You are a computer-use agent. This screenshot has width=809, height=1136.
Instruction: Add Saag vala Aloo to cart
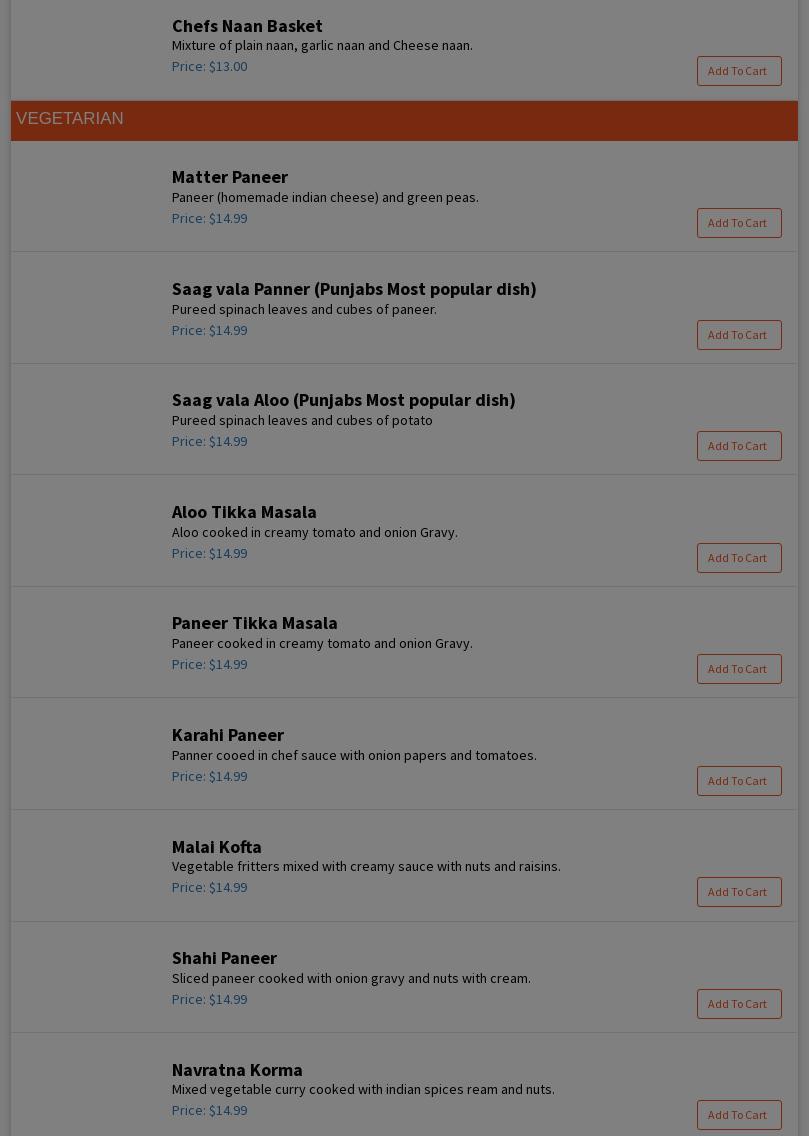(738, 446)
